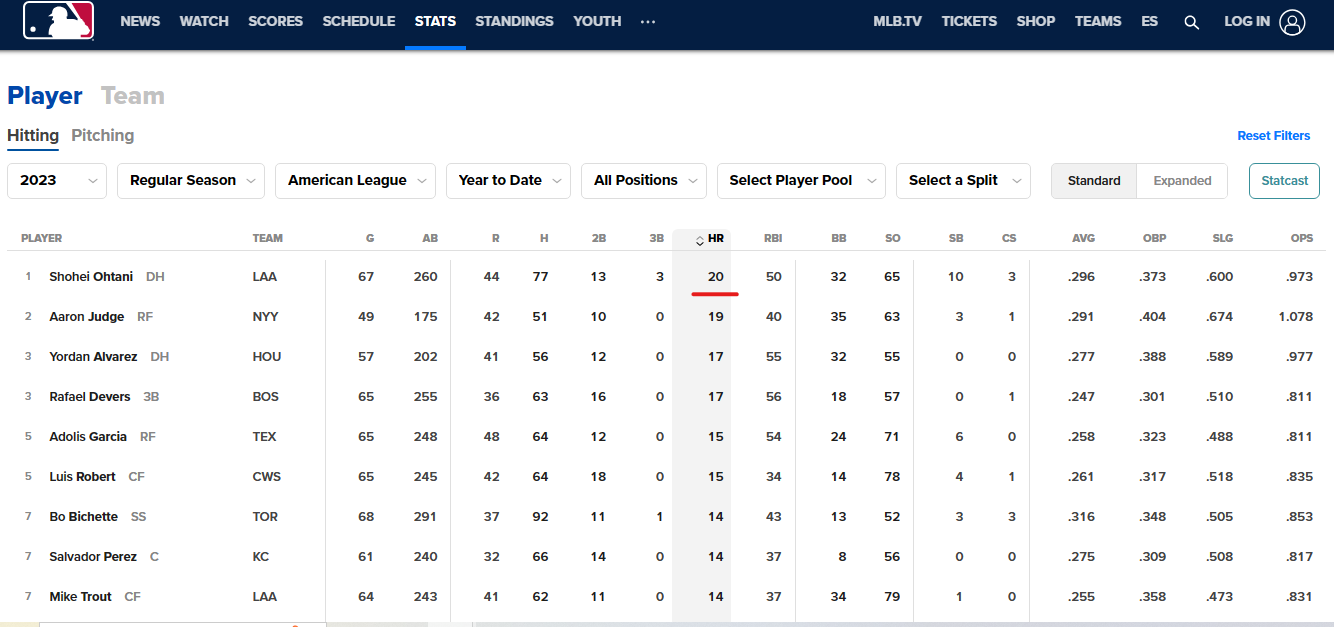Go to the WATCH nav item
1334x627 pixels.
[x=204, y=21]
